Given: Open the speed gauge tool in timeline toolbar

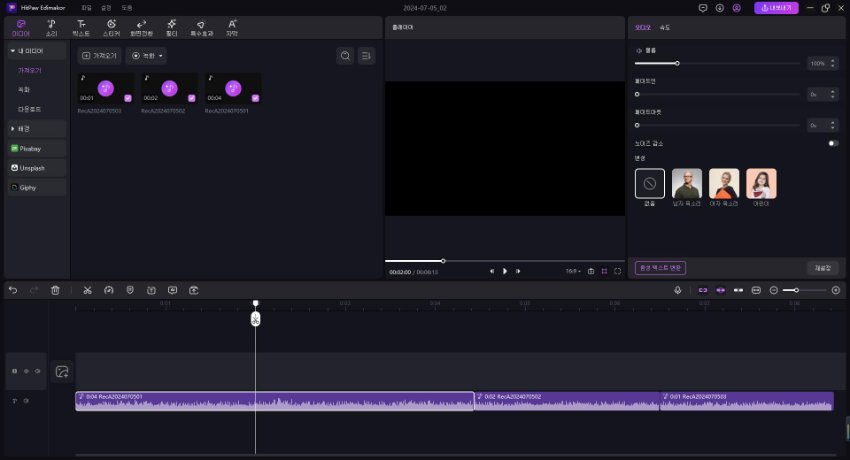Looking at the screenshot, I should (x=109, y=290).
